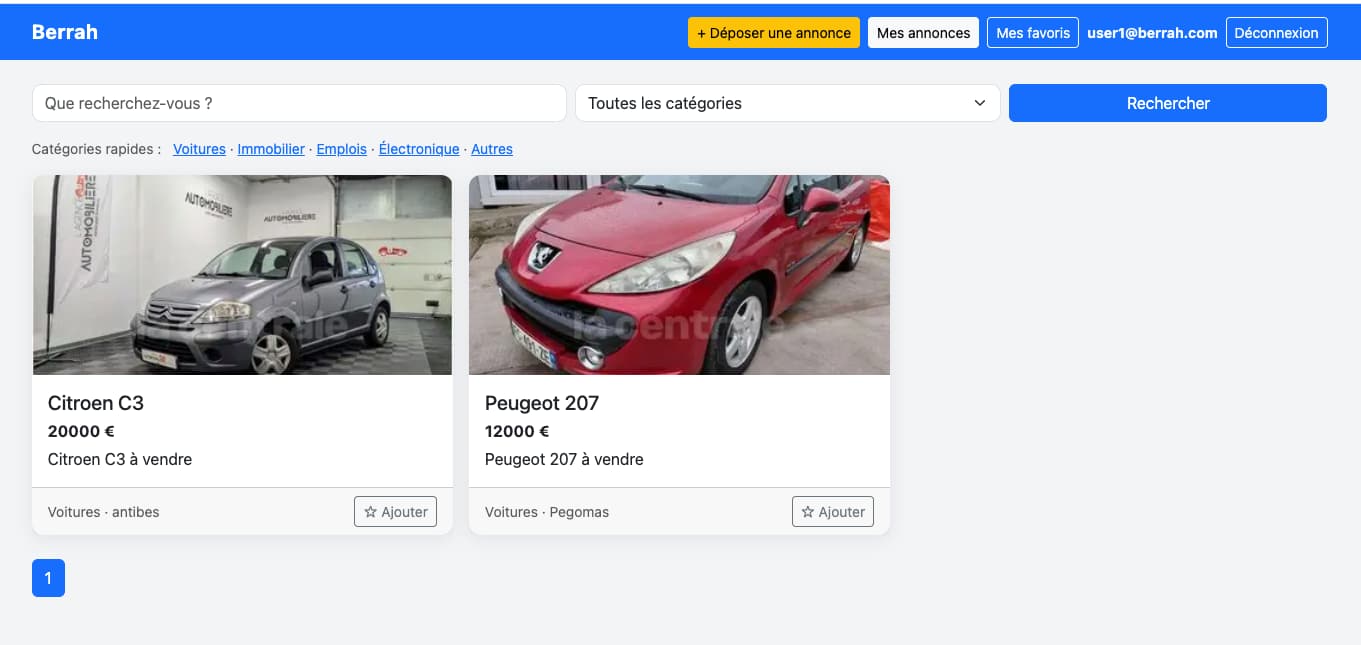Image resolution: width=1361 pixels, height=645 pixels.
Task: Select the Voitures quick category link
Action: point(199,149)
